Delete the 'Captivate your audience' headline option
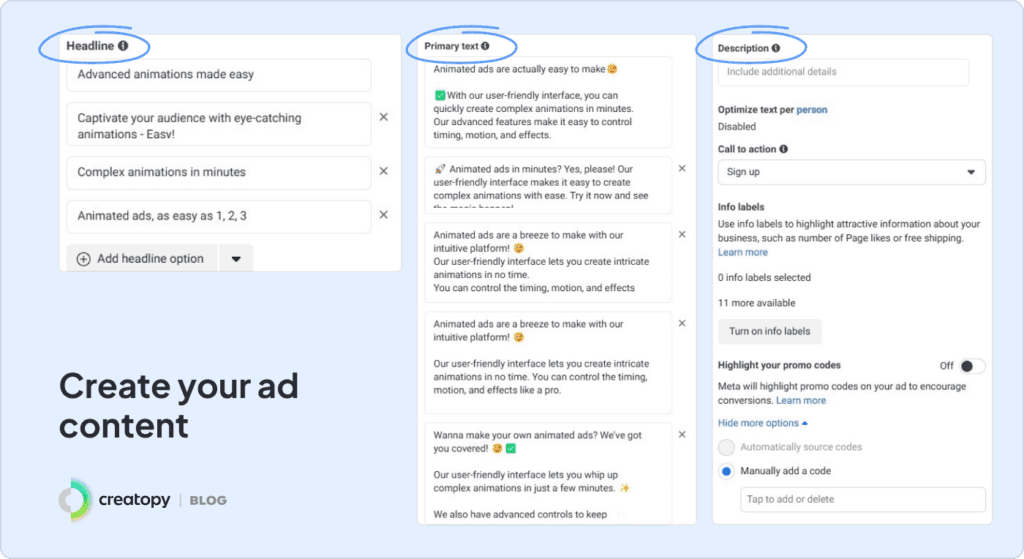The width and height of the screenshot is (1024, 559). coord(383,117)
